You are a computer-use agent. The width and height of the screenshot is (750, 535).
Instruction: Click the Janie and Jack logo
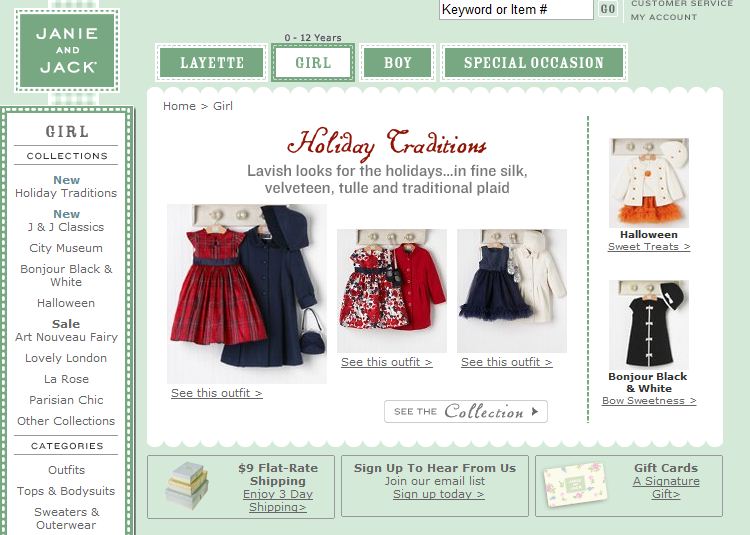point(67,50)
